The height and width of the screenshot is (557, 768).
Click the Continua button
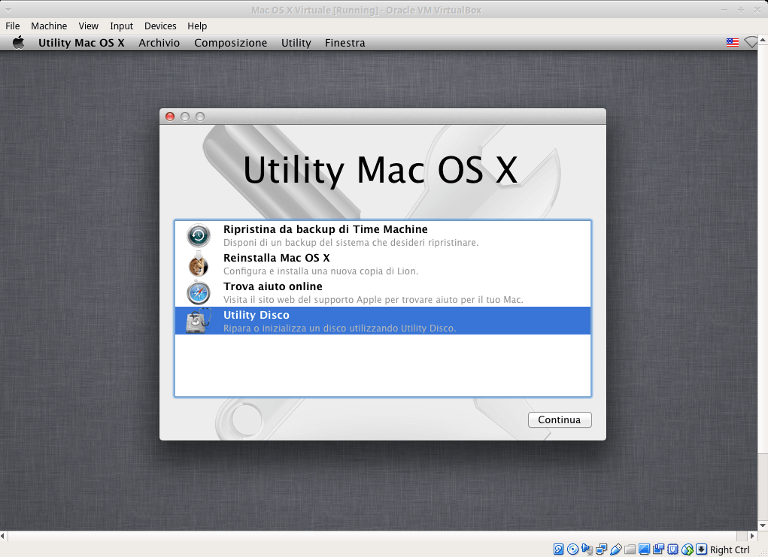click(559, 420)
